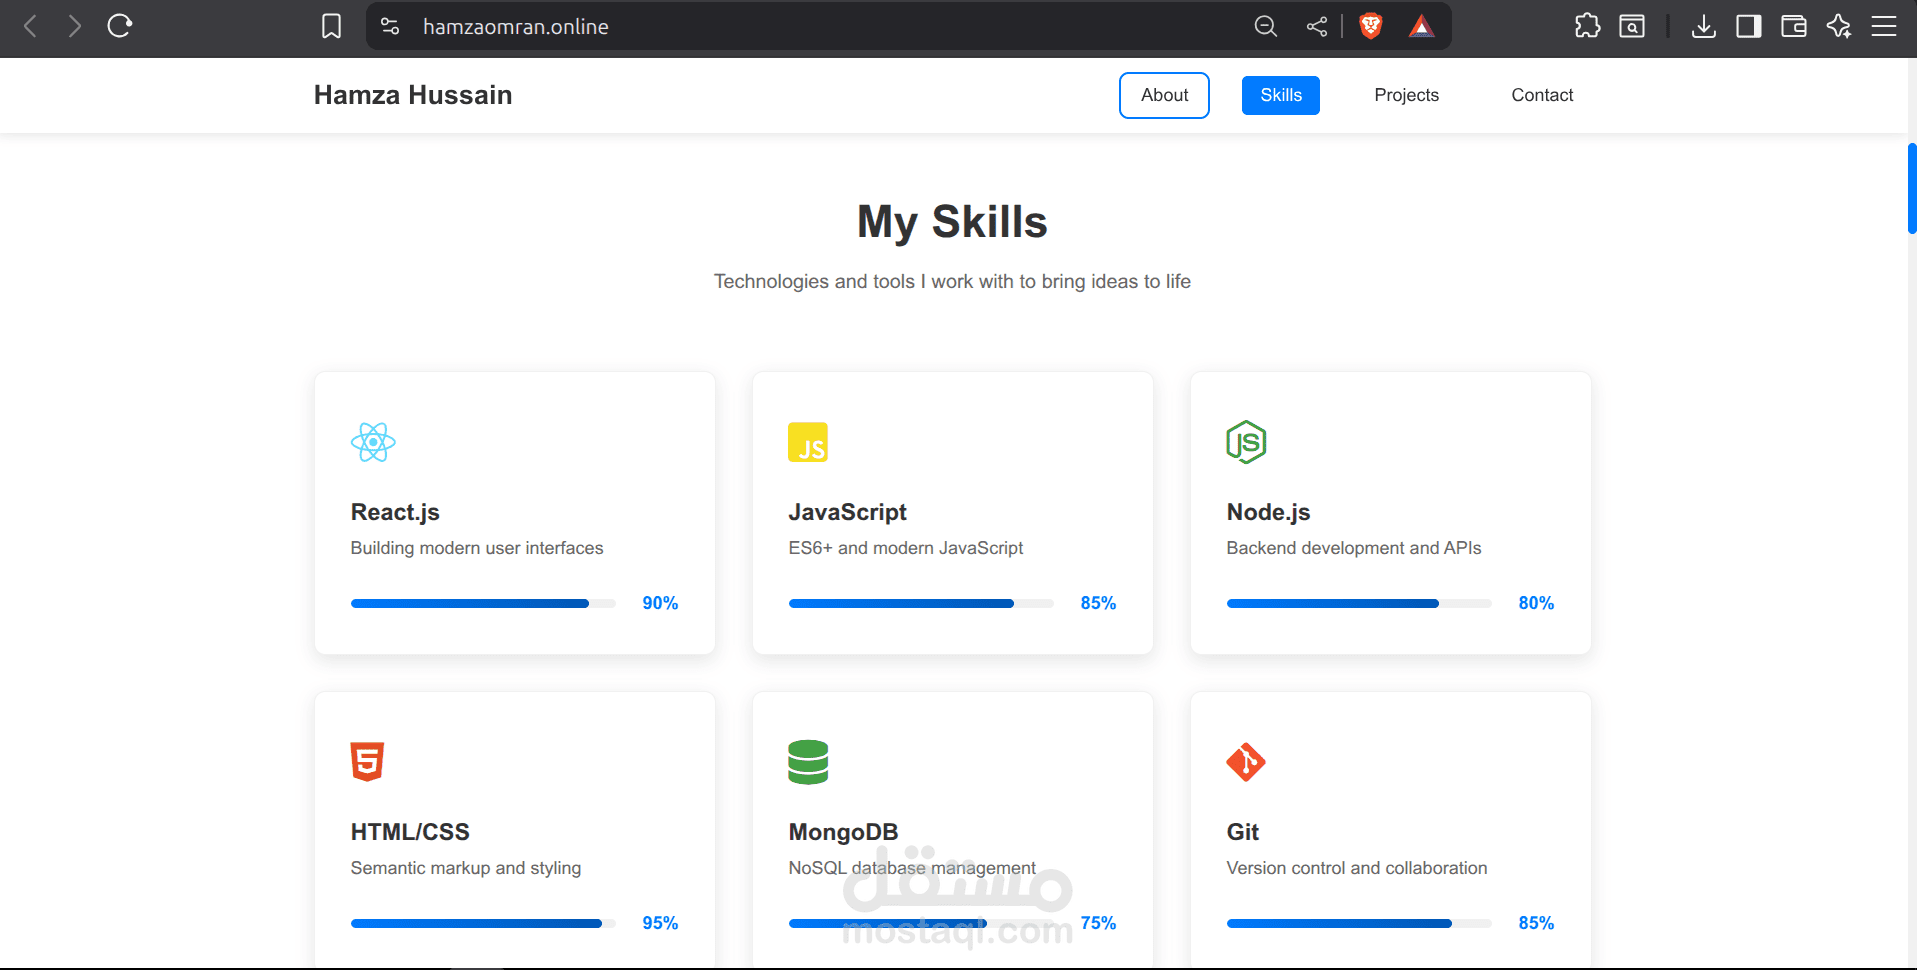1917x970 pixels.
Task: Click the 90% value on React.js card
Action: pyautogui.click(x=660, y=603)
